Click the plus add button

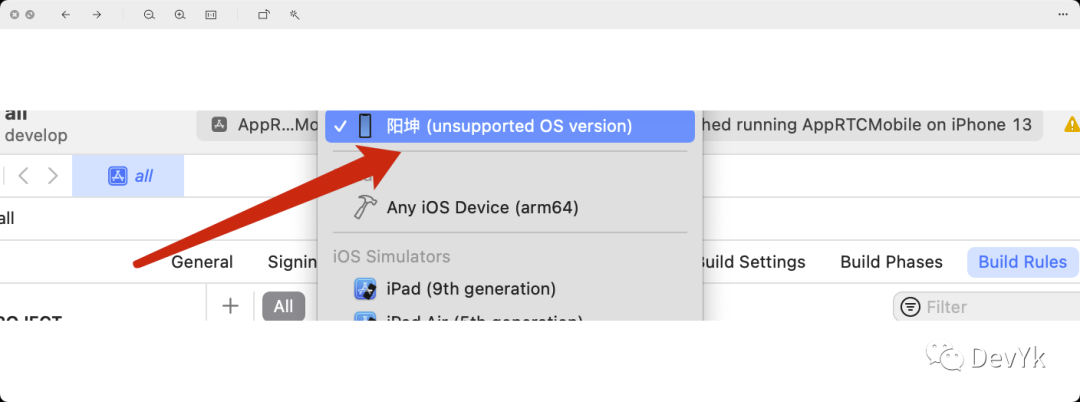click(230, 306)
